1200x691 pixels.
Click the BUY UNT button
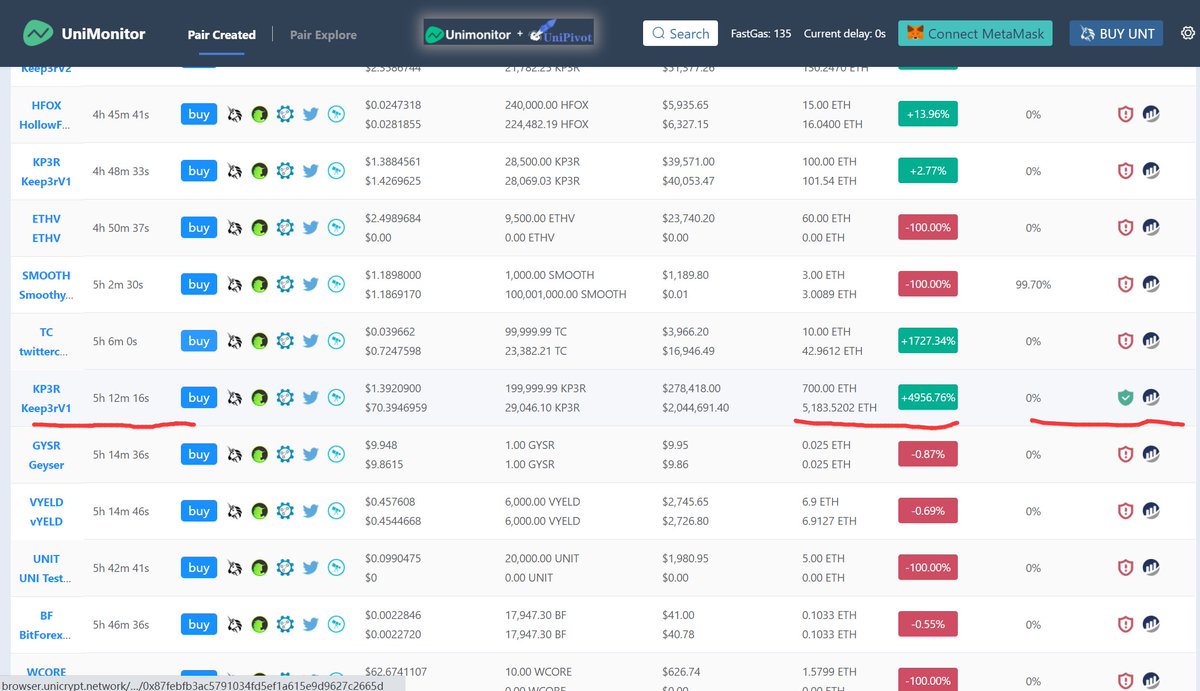click(1116, 33)
